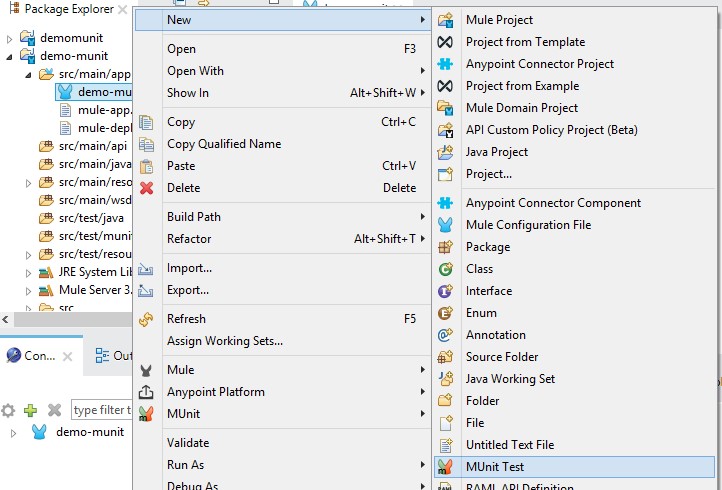
Task: Open the Run As submenu
Action: 283,465
